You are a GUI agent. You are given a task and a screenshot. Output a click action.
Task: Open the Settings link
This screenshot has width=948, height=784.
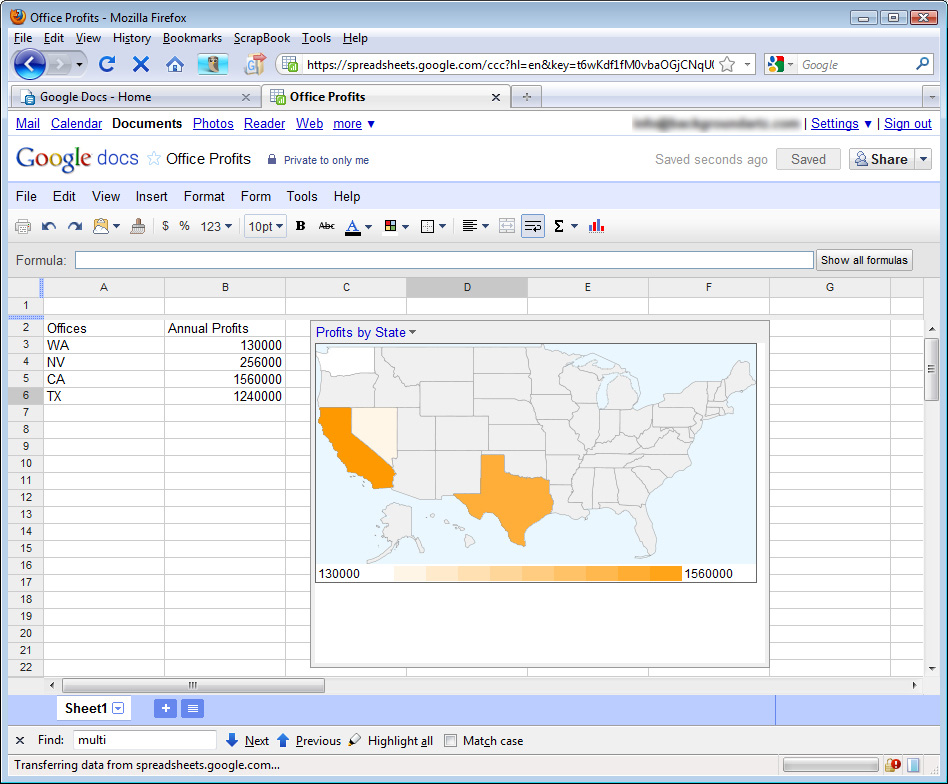(834, 123)
